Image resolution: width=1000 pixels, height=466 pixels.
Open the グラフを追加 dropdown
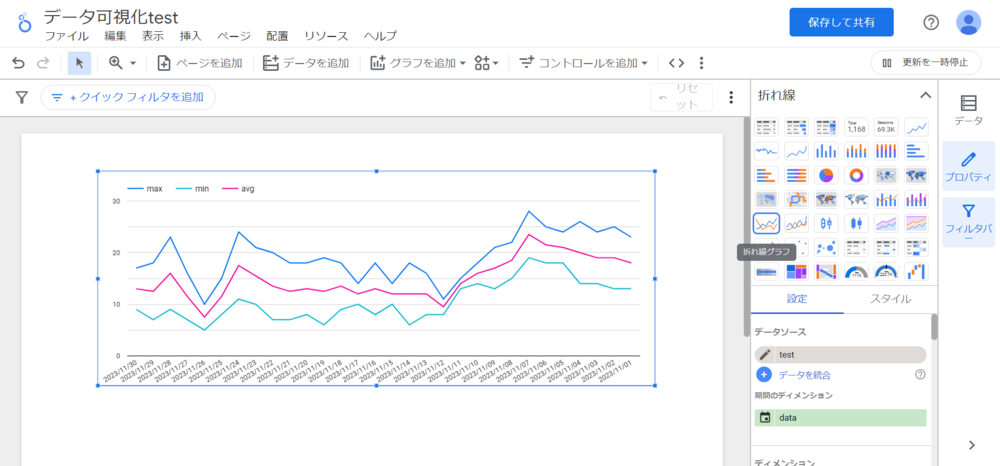[418, 63]
